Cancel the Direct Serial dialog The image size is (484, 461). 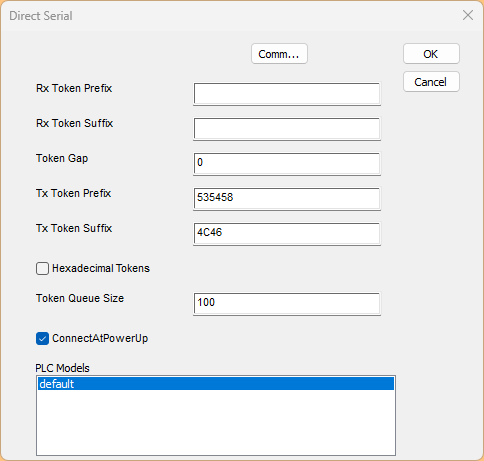click(431, 82)
